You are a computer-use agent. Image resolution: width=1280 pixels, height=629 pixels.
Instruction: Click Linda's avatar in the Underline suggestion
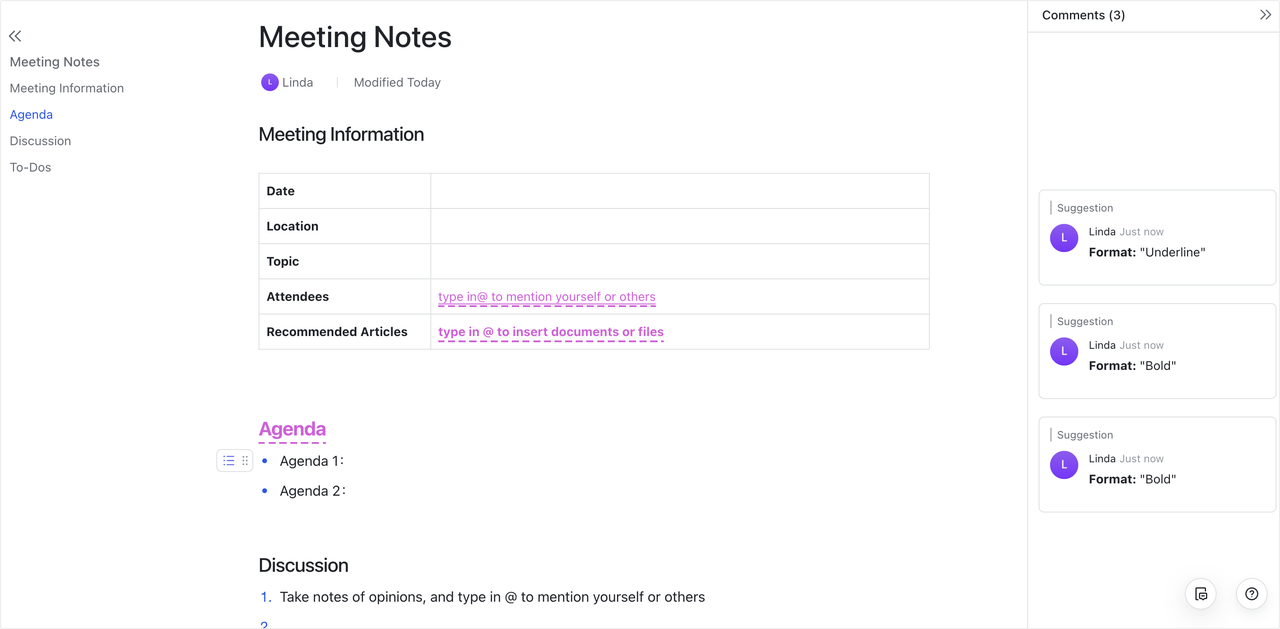coord(1064,238)
